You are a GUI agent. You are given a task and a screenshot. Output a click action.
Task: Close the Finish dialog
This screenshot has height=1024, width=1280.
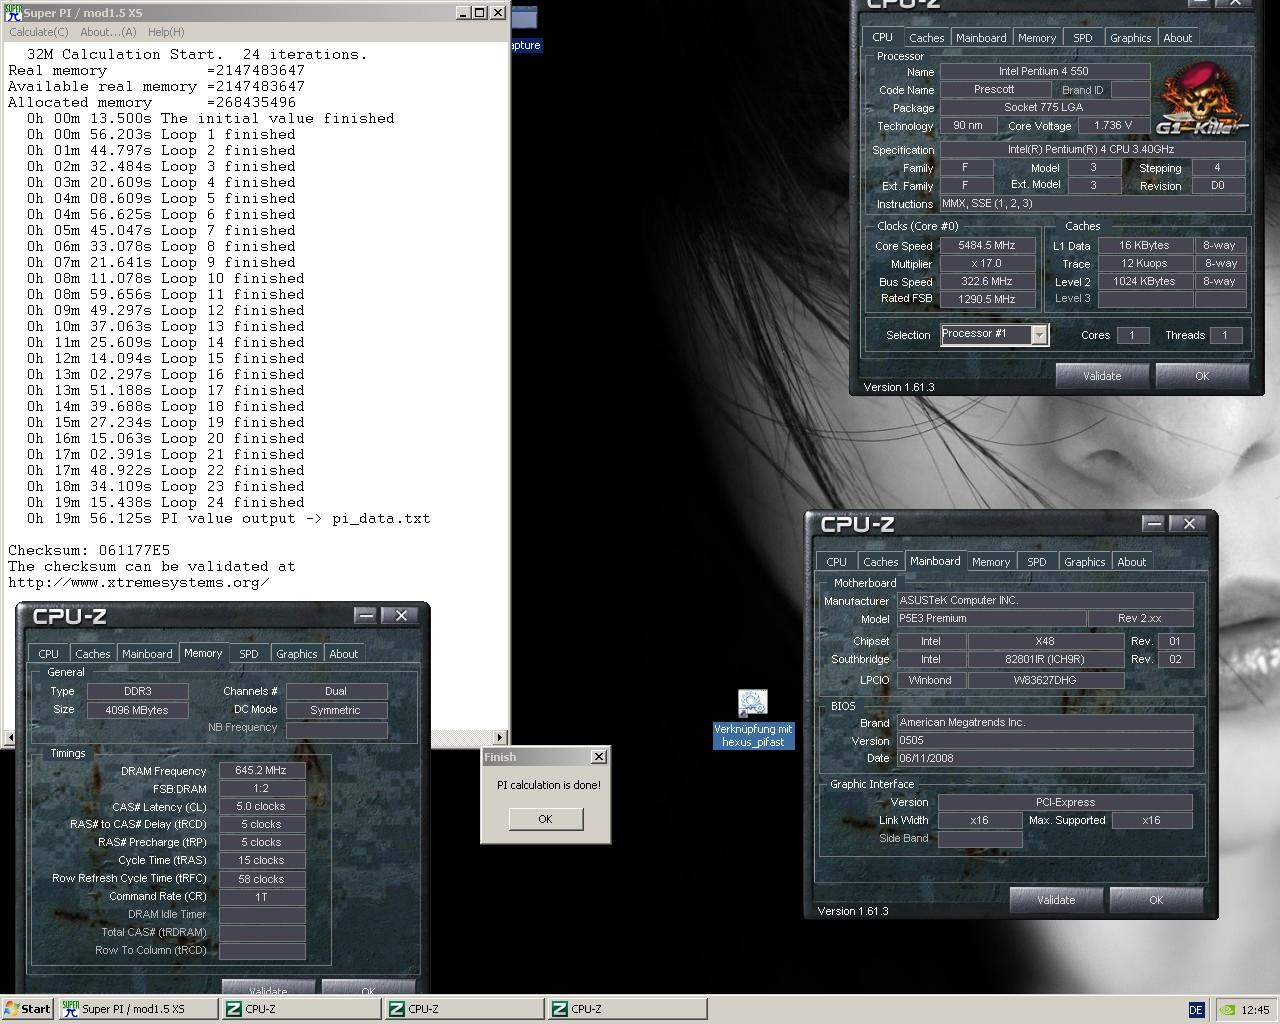coord(598,757)
